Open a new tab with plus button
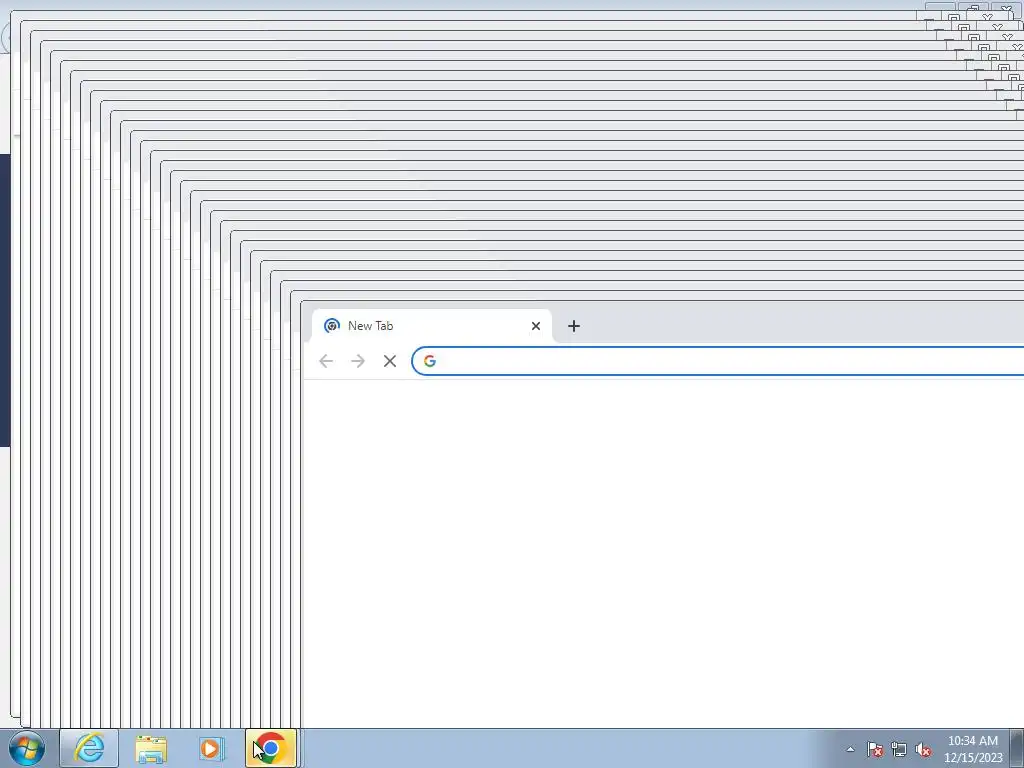 coord(573,326)
